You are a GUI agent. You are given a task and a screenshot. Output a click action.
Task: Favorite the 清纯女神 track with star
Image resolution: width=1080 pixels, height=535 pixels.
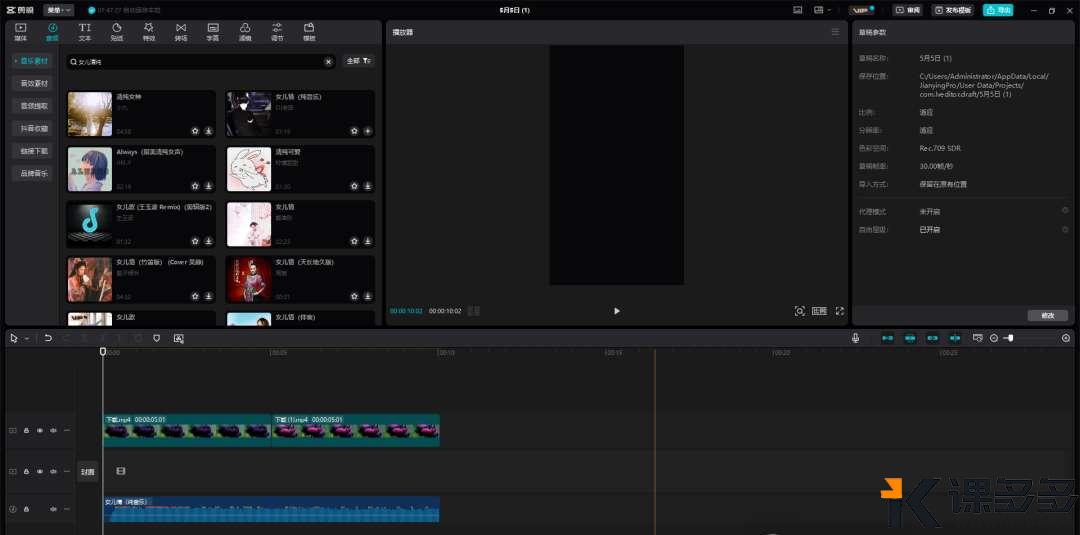pos(195,131)
